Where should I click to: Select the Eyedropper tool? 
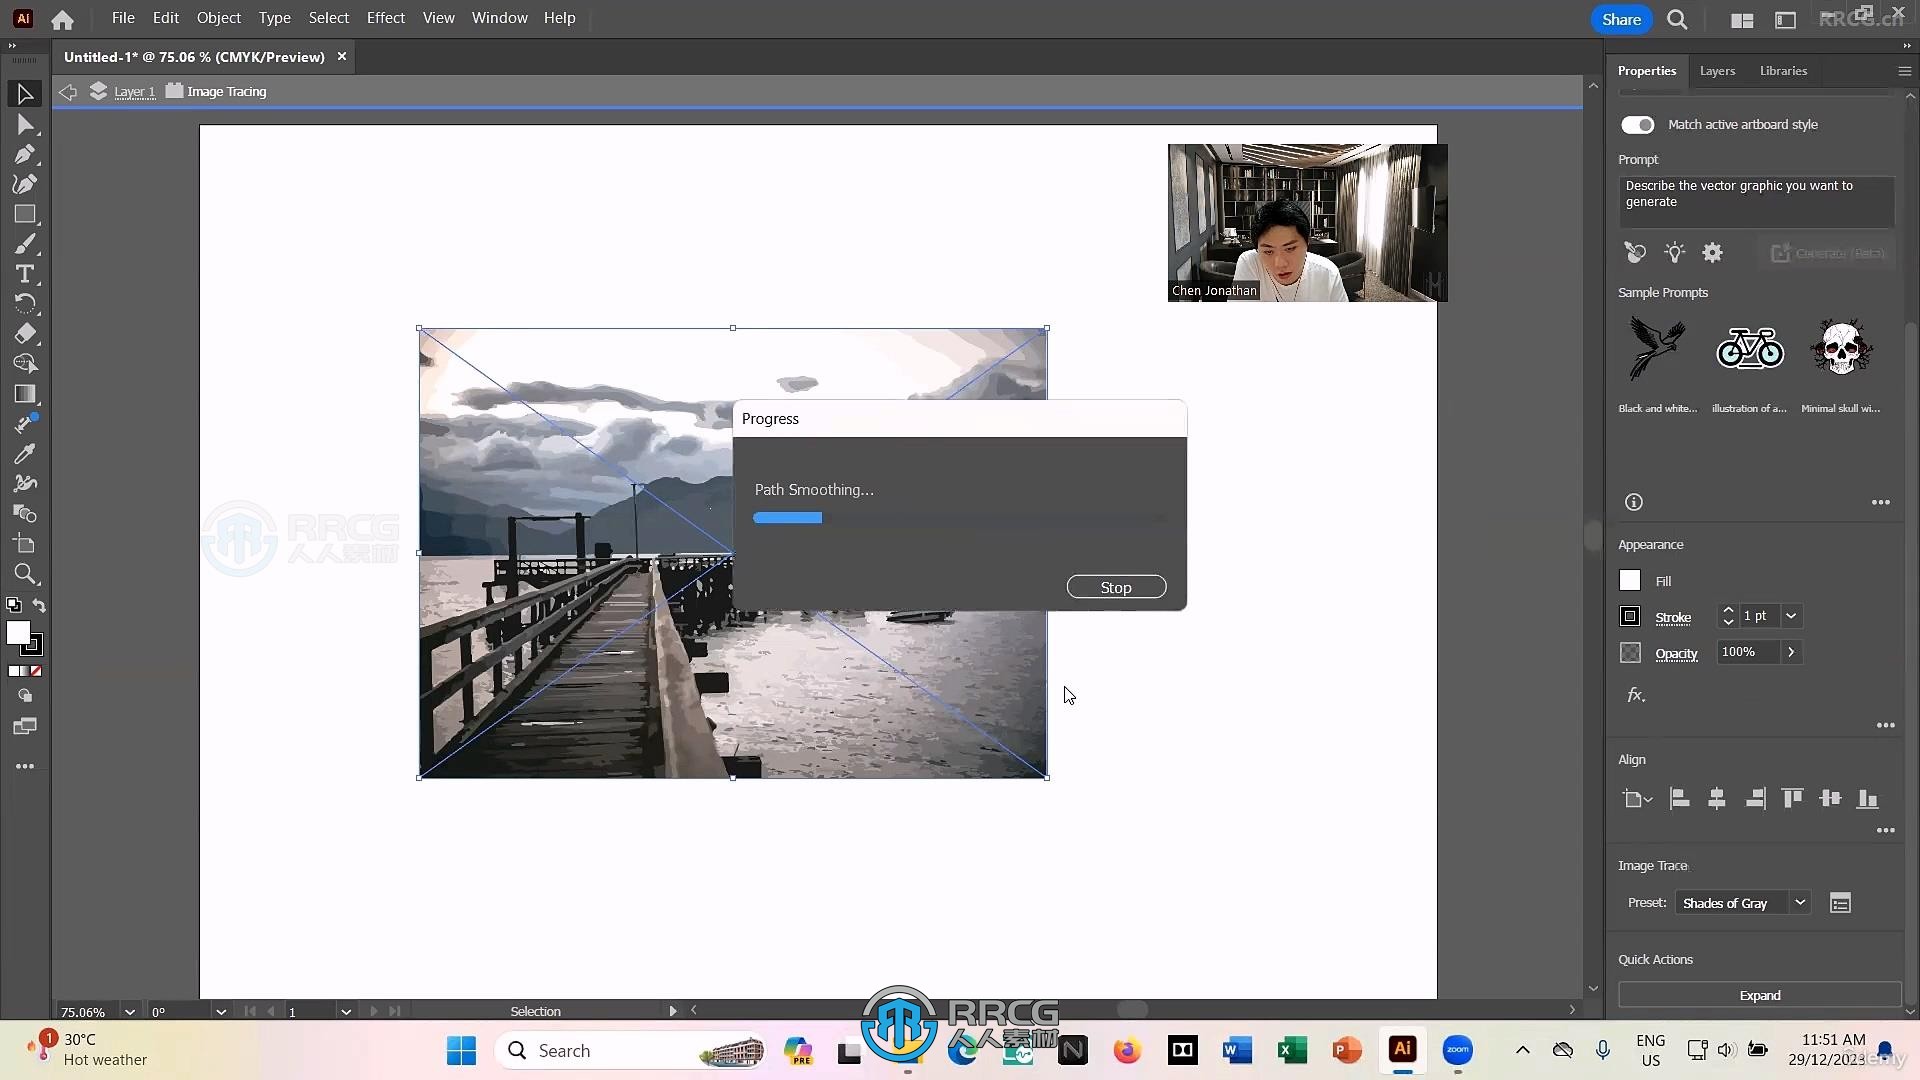tap(25, 454)
